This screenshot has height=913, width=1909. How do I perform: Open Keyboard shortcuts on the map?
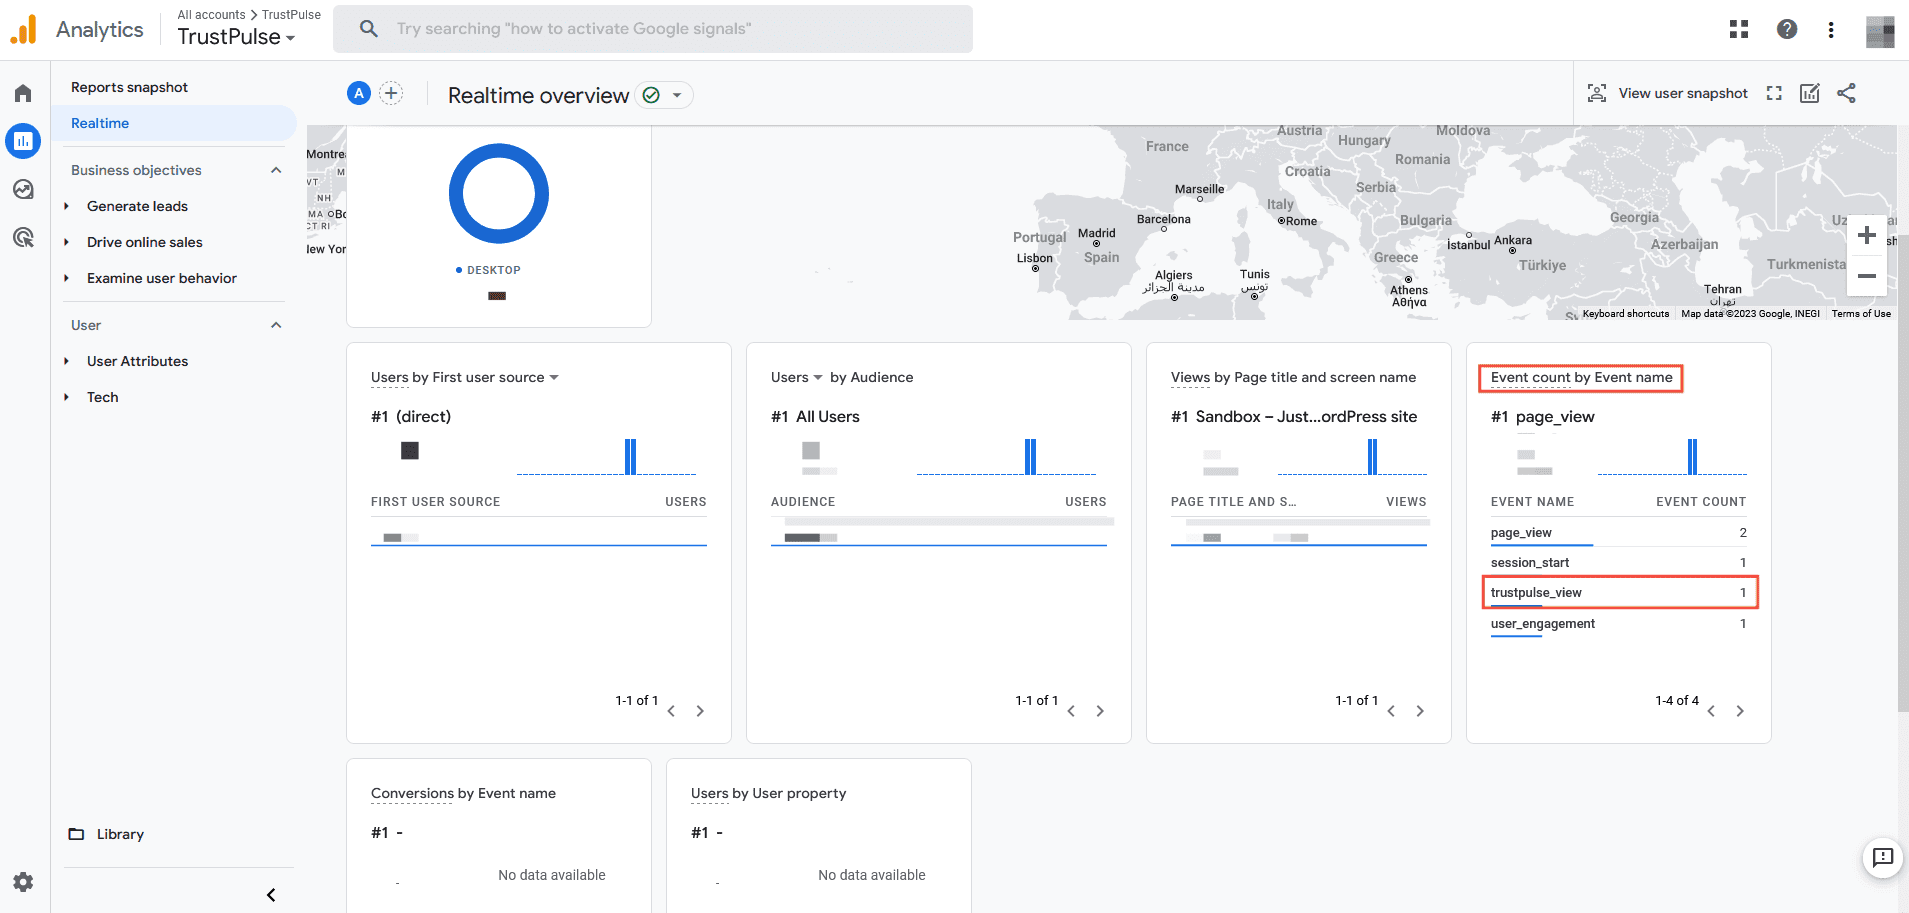[x=1625, y=314]
